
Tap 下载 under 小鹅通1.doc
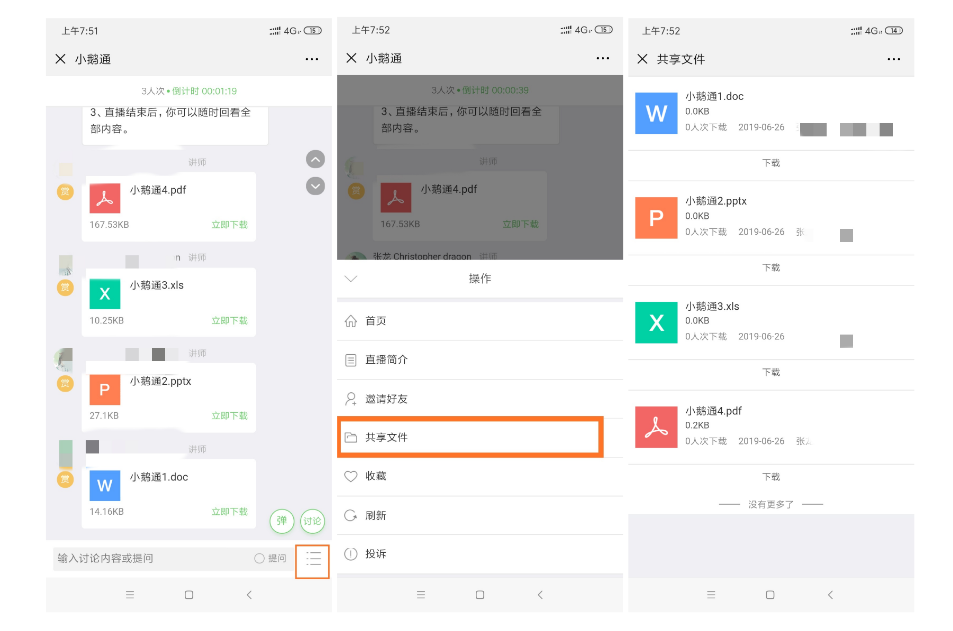[771, 163]
